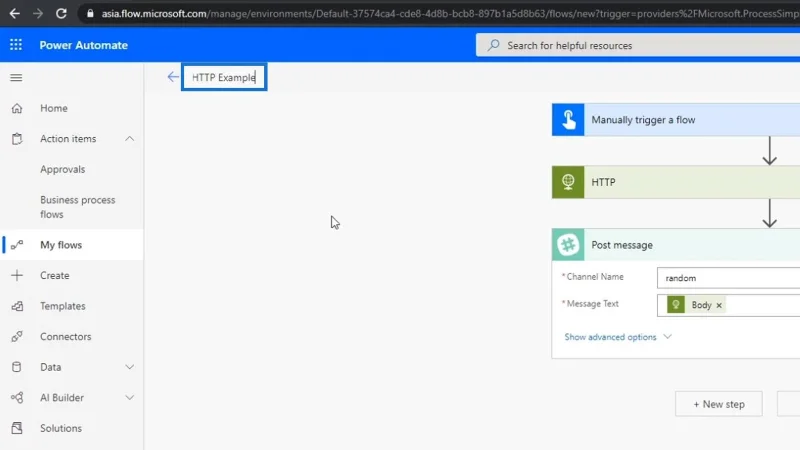Click the My flows icon
Image resolution: width=800 pixels, height=450 pixels.
(x=17, y=245)
